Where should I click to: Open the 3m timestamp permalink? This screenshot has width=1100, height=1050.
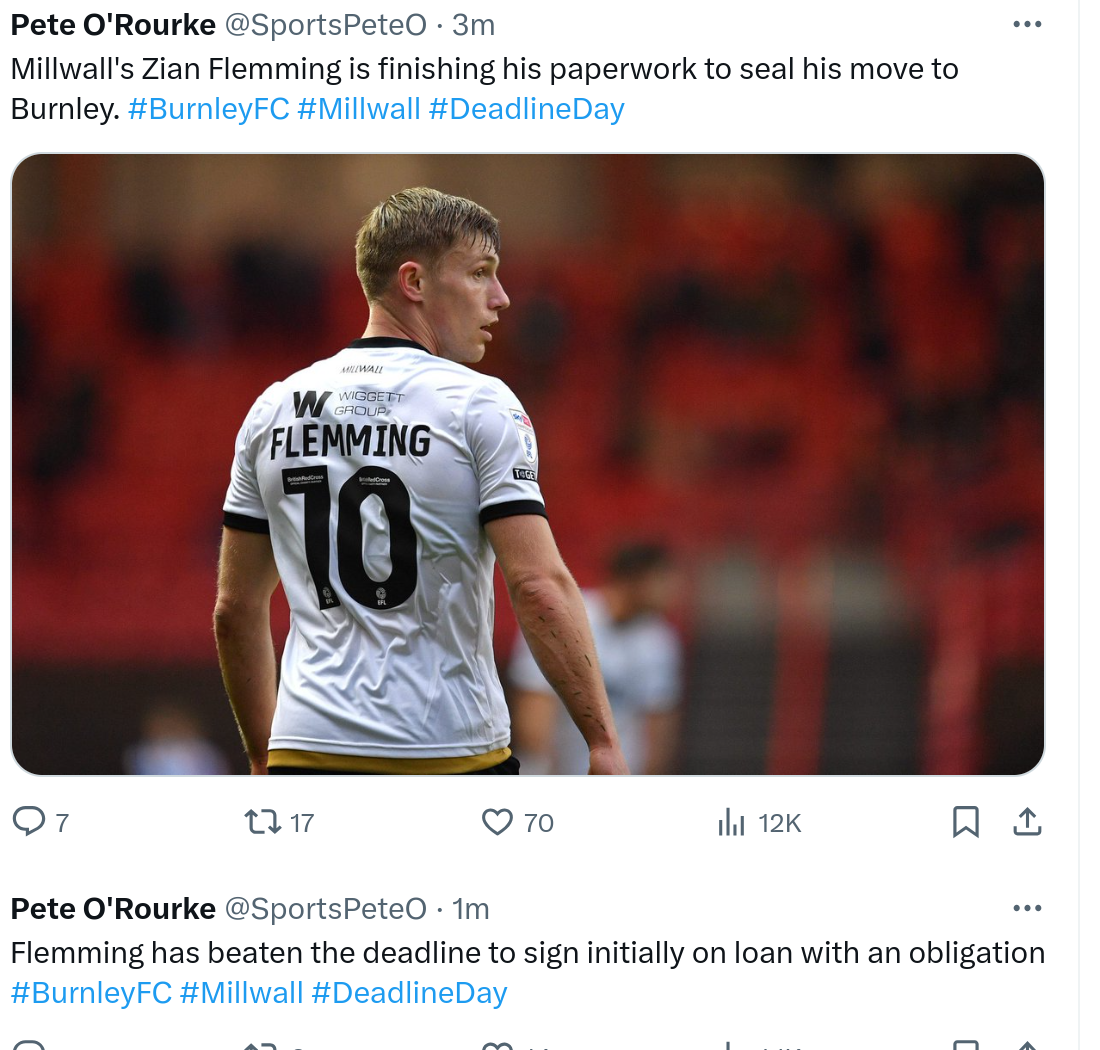[x=474, y=25]
